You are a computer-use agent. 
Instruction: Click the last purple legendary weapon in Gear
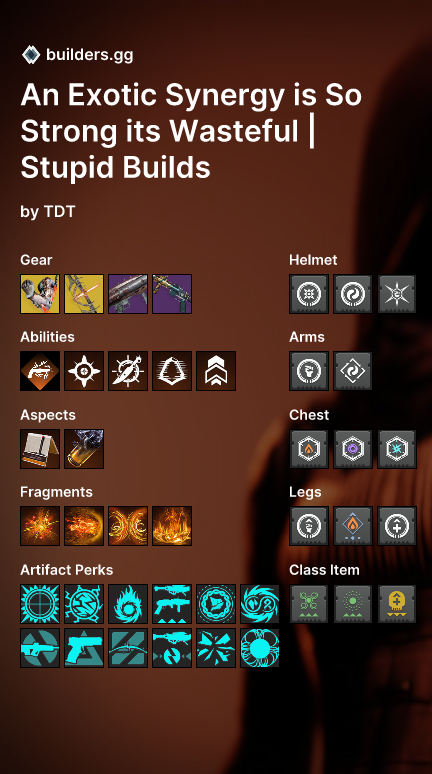[172, 294]
